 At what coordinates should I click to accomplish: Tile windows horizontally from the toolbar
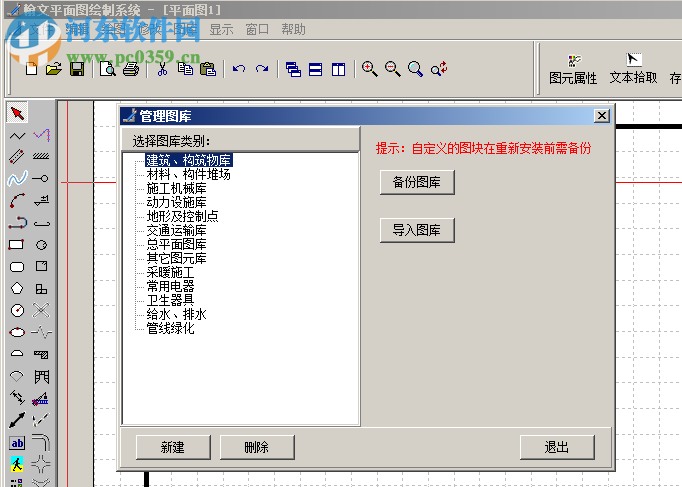pyautogui.click(x=316, y=69)
